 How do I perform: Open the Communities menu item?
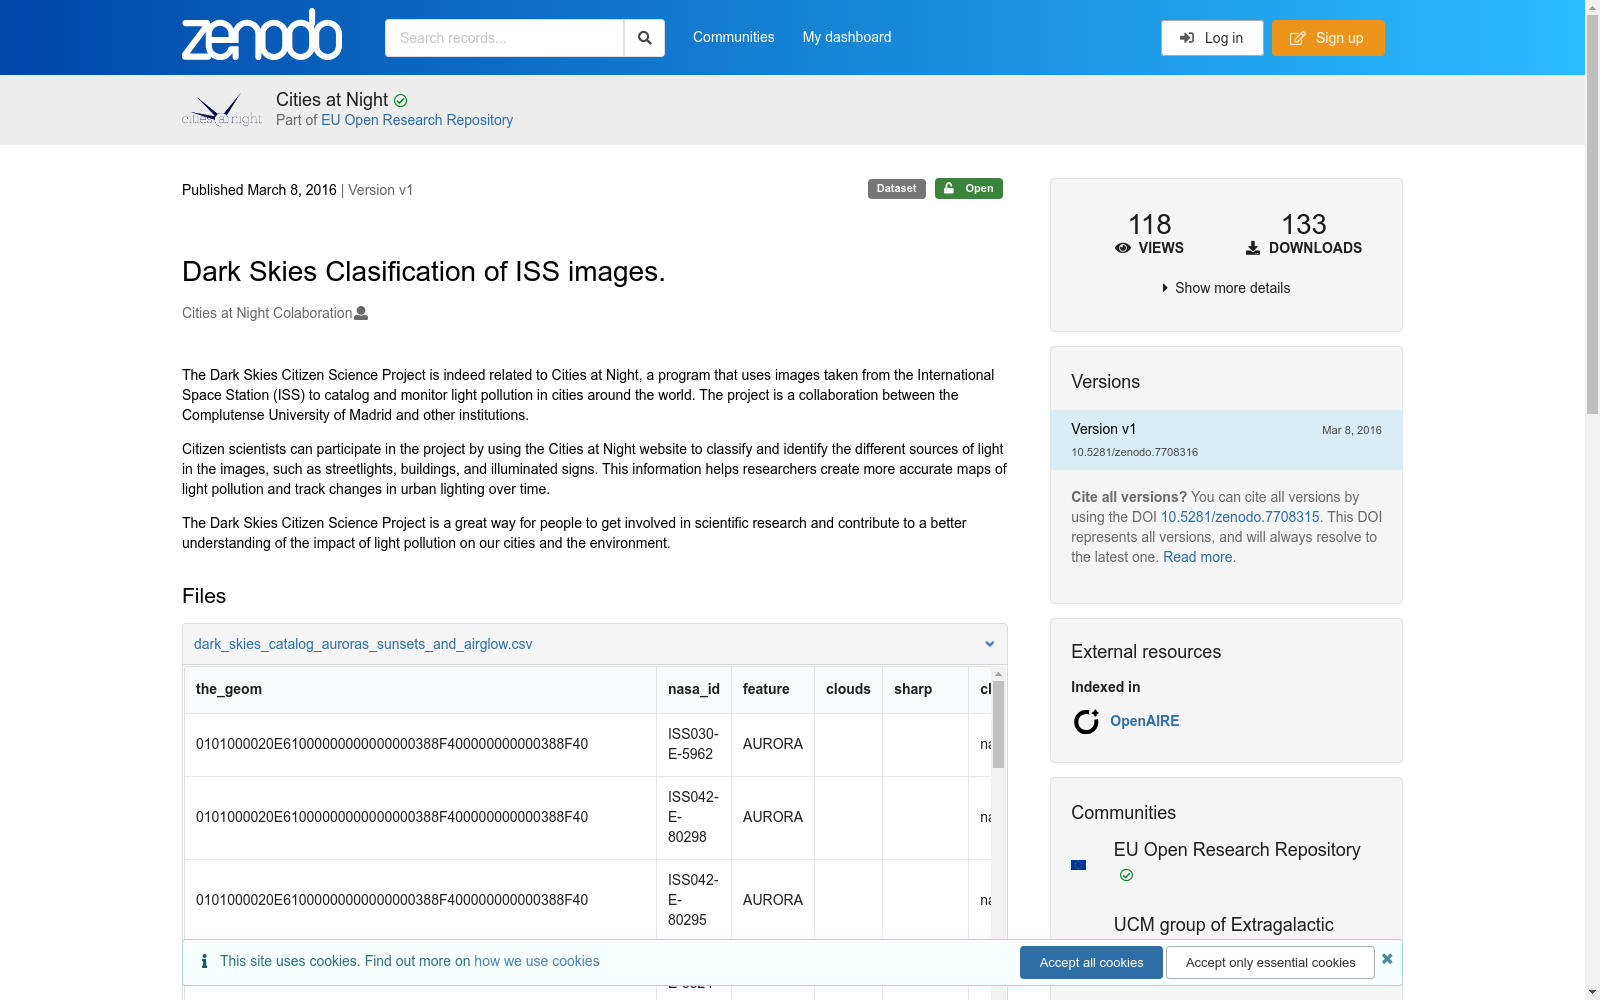pyautogui.click(x=734, y=37)
